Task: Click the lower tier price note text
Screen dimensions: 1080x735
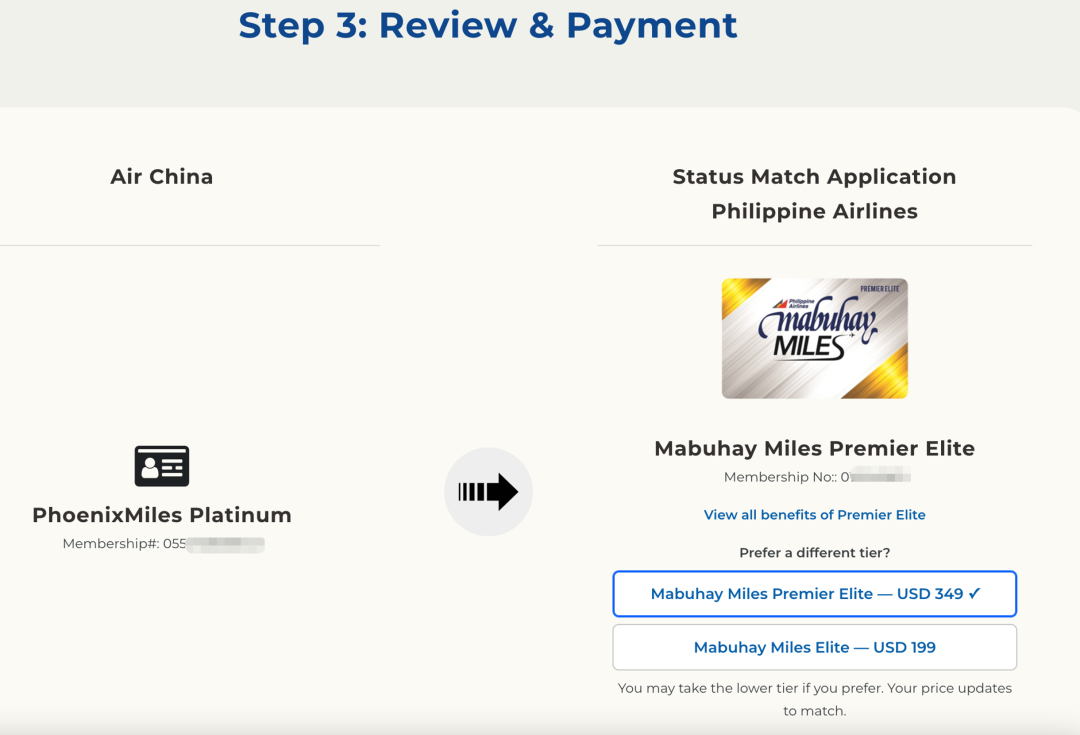Action: pos(814,699)
